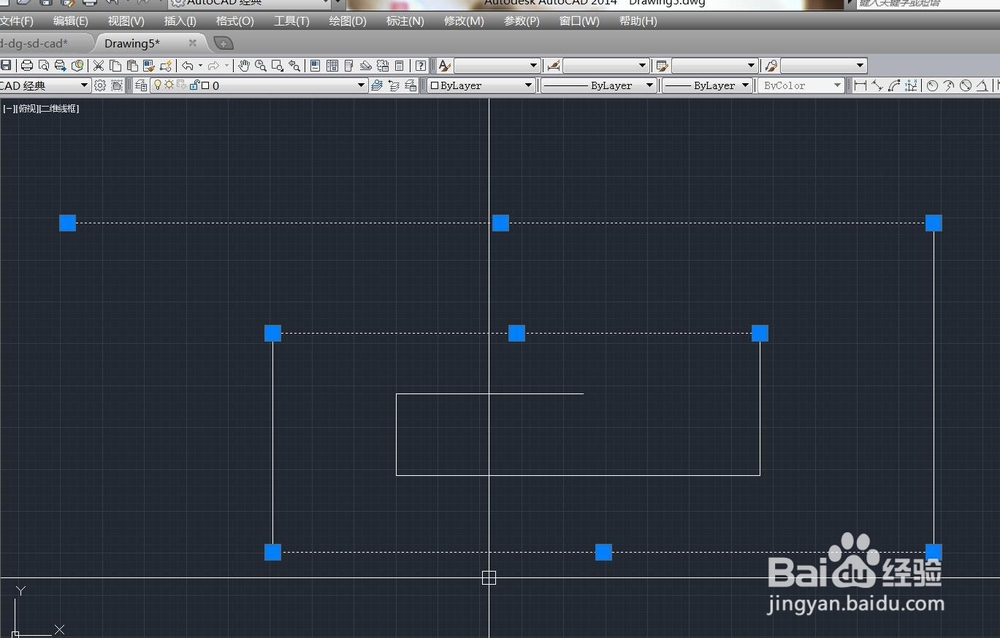Toggle layer 0 lock padlock
Viewport: 1000px width, 638px height.
195,85
